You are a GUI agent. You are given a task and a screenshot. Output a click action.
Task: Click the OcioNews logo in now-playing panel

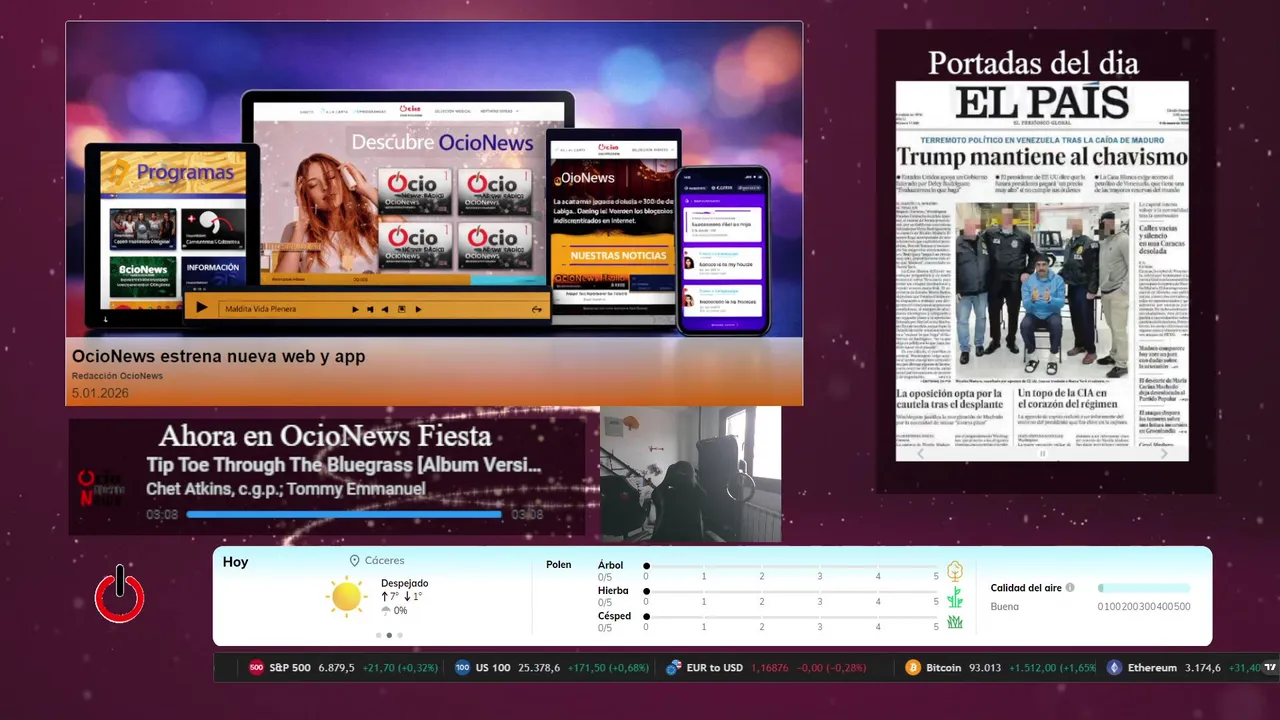(101, 488)
